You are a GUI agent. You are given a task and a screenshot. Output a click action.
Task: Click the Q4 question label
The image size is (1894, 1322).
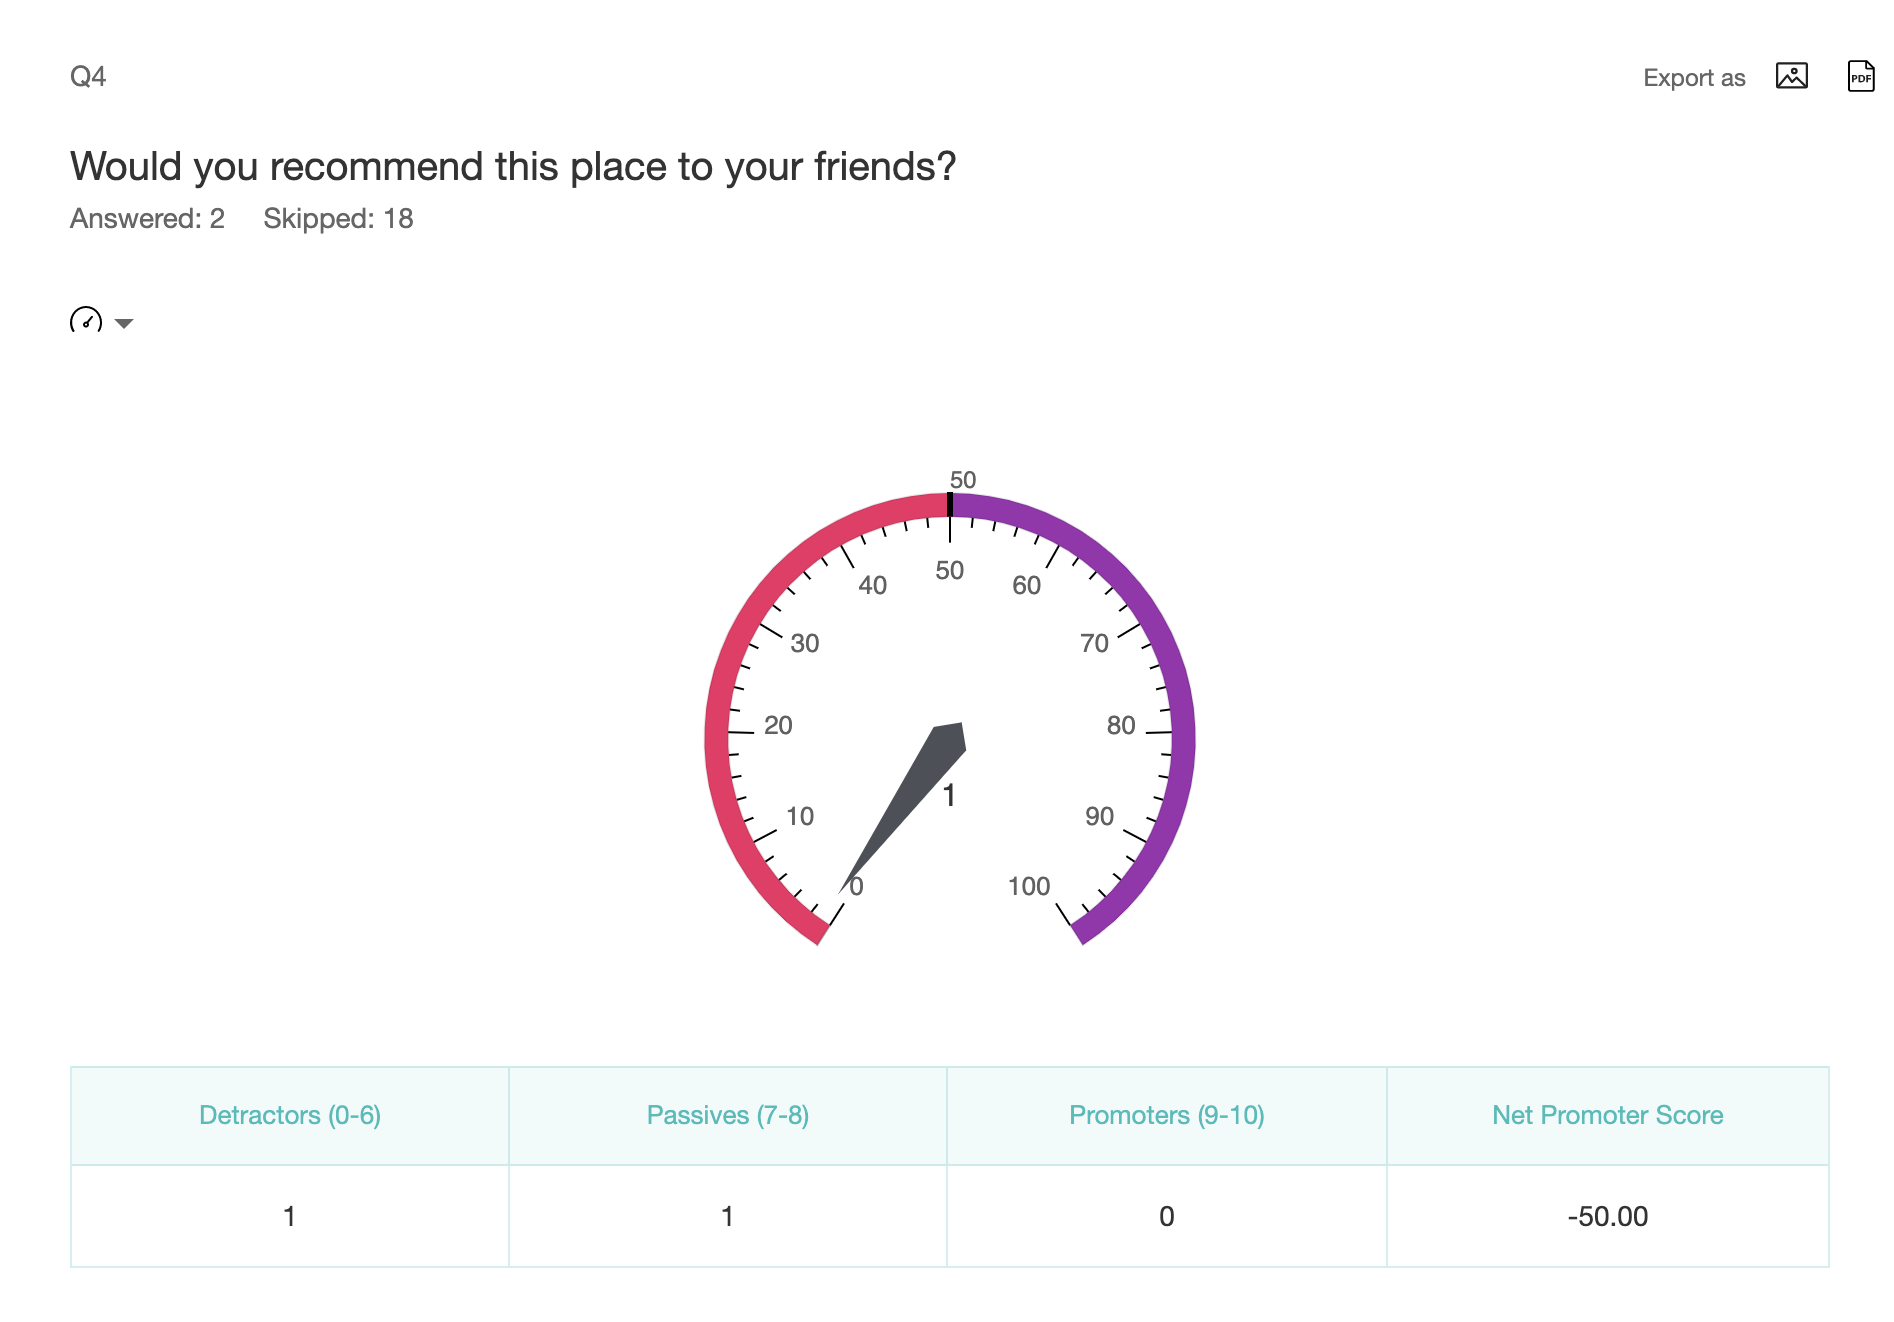point(88,76)
